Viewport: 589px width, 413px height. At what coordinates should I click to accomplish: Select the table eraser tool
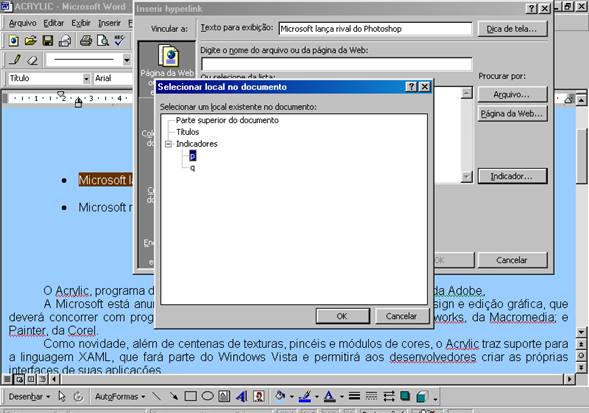point(33,59)
